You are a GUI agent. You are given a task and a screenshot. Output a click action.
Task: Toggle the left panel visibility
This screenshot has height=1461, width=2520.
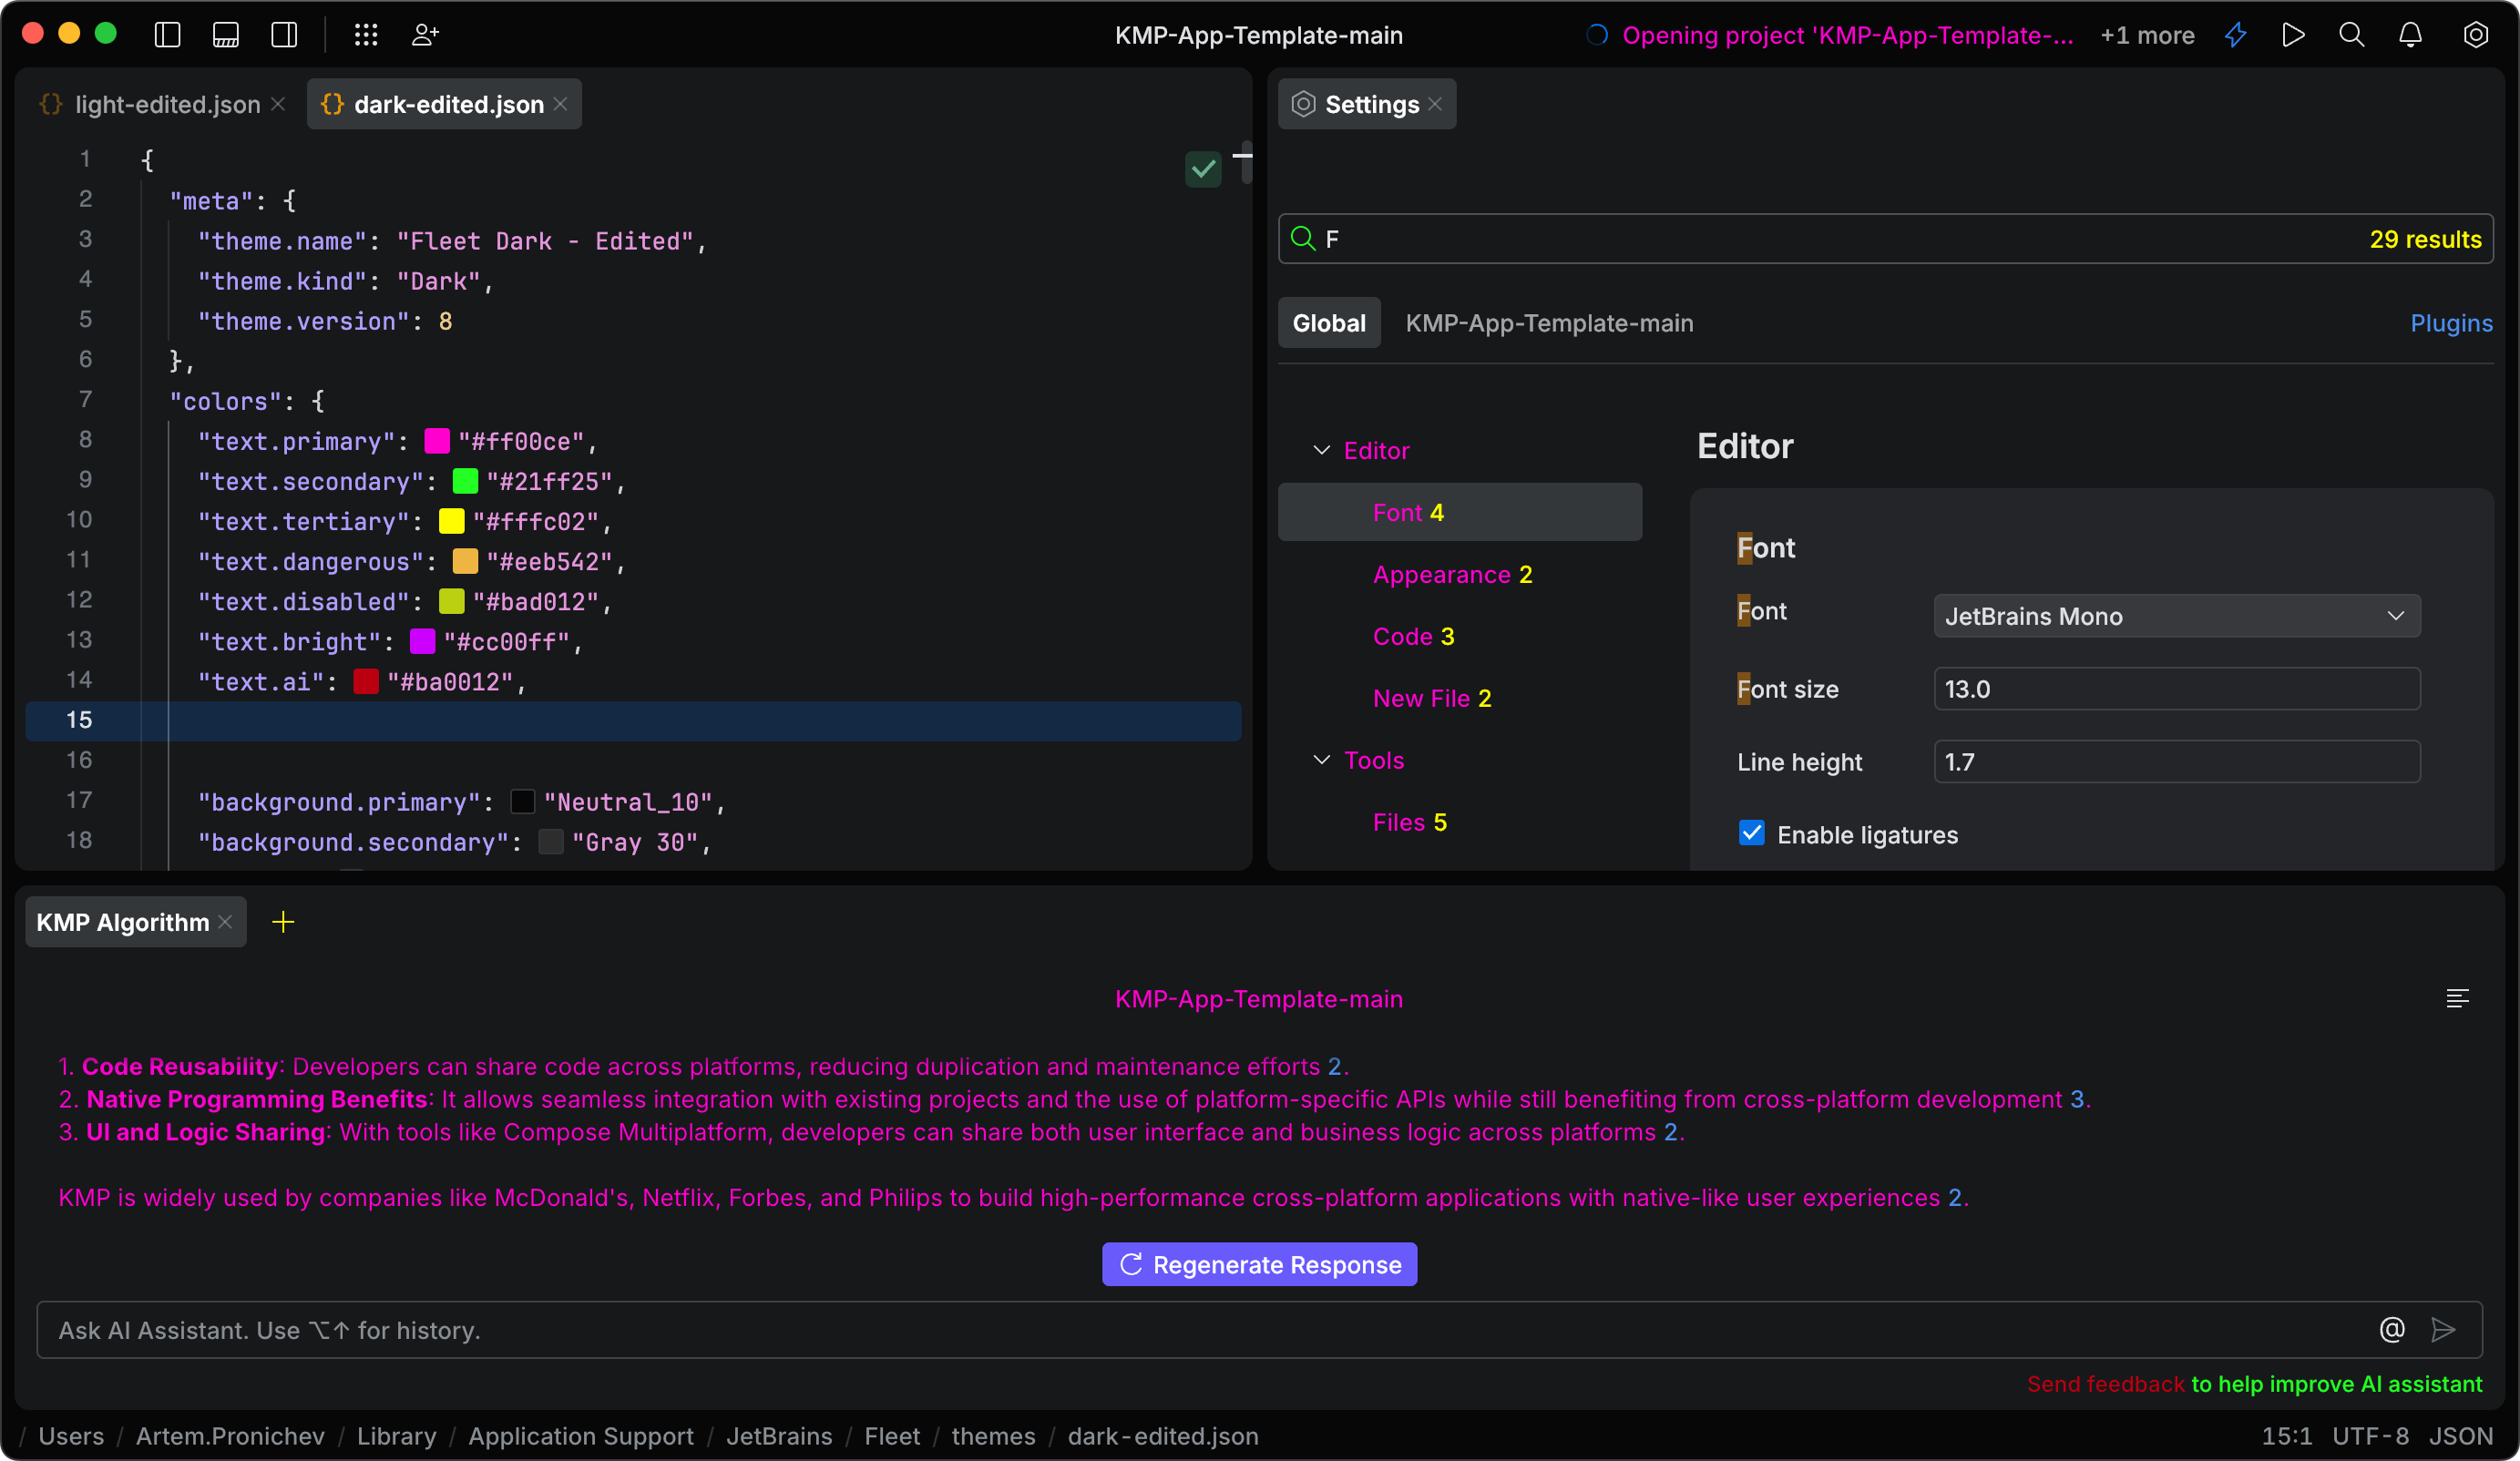[166, 34]
